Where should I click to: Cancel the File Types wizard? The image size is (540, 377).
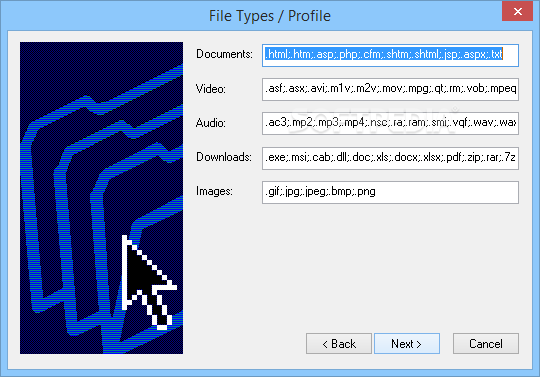coord(486,344)
